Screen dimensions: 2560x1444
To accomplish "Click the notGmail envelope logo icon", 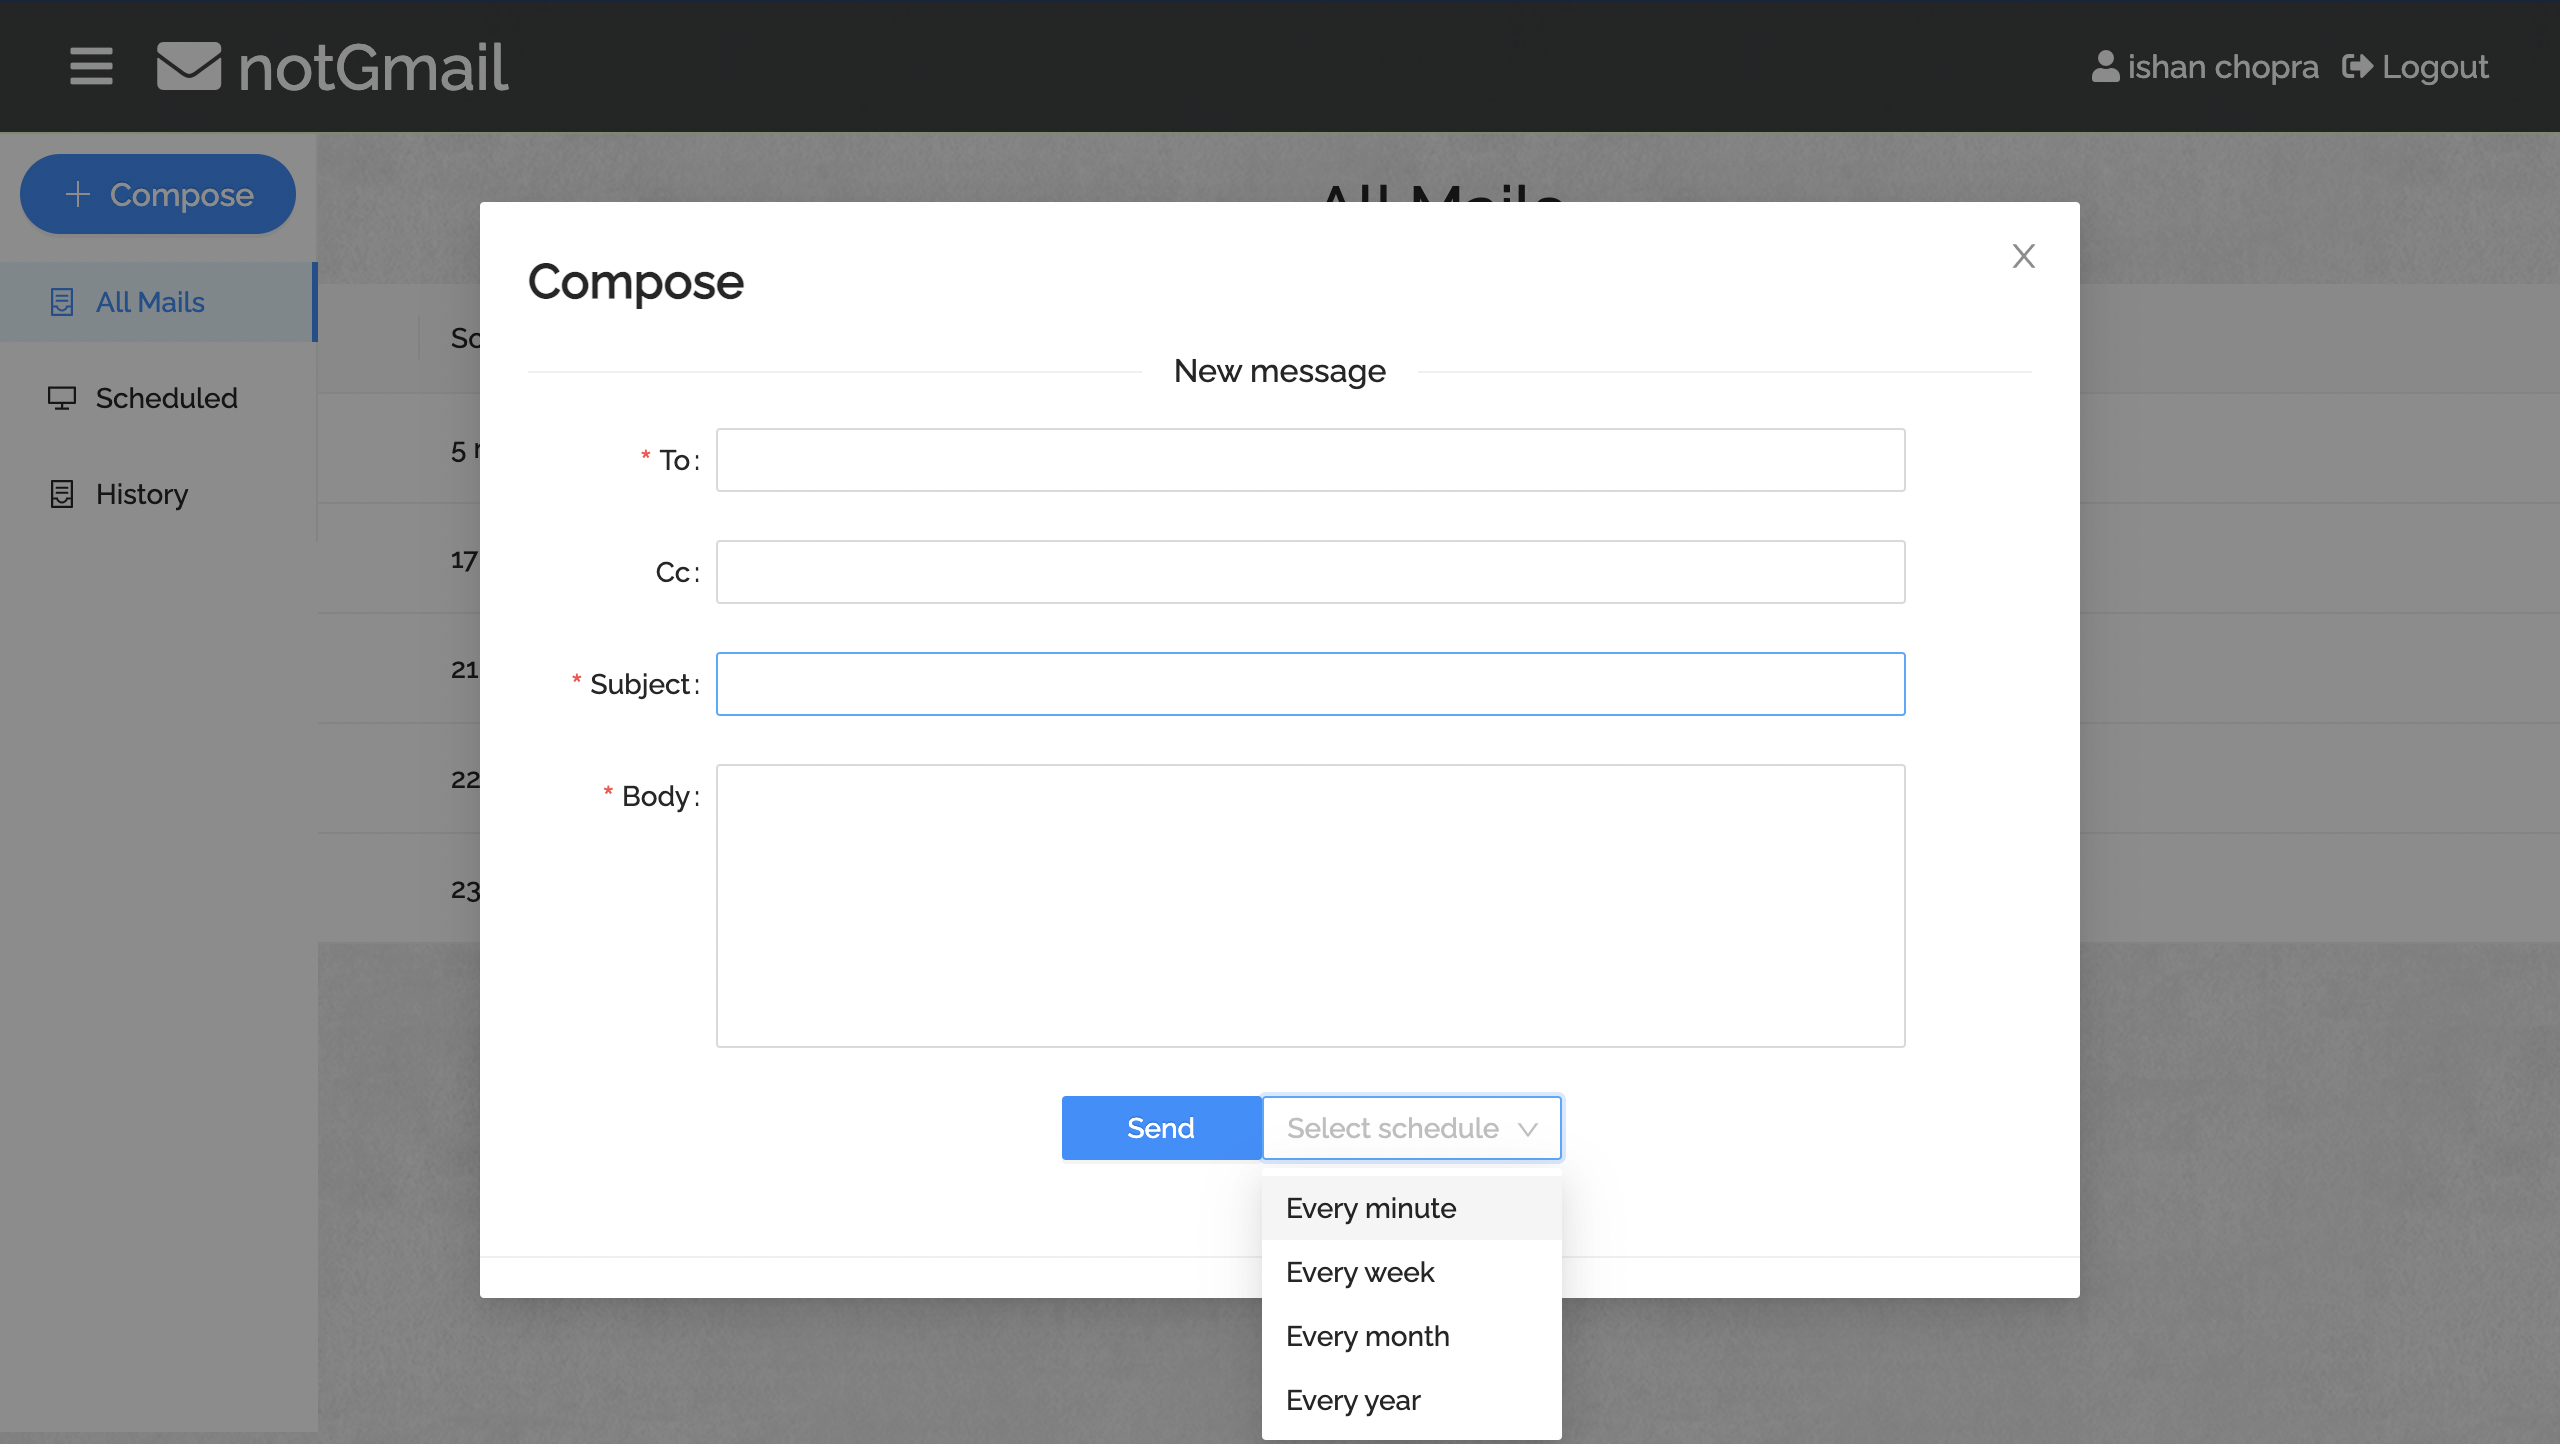I will [189, 67].
